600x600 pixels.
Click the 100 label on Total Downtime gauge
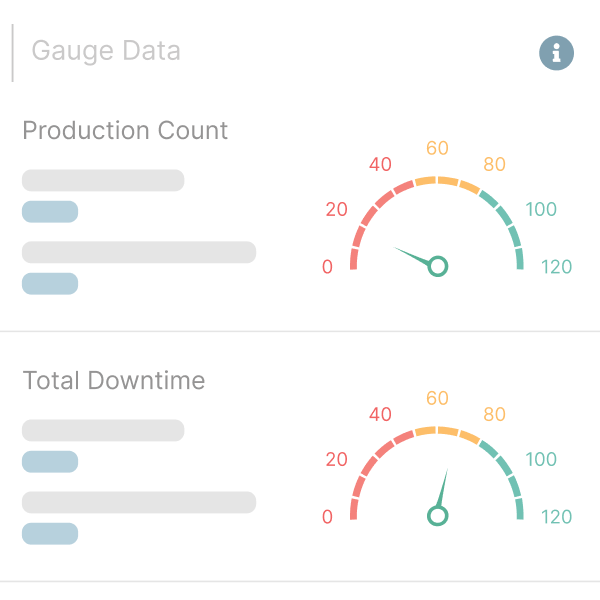[x=541, y=460]
